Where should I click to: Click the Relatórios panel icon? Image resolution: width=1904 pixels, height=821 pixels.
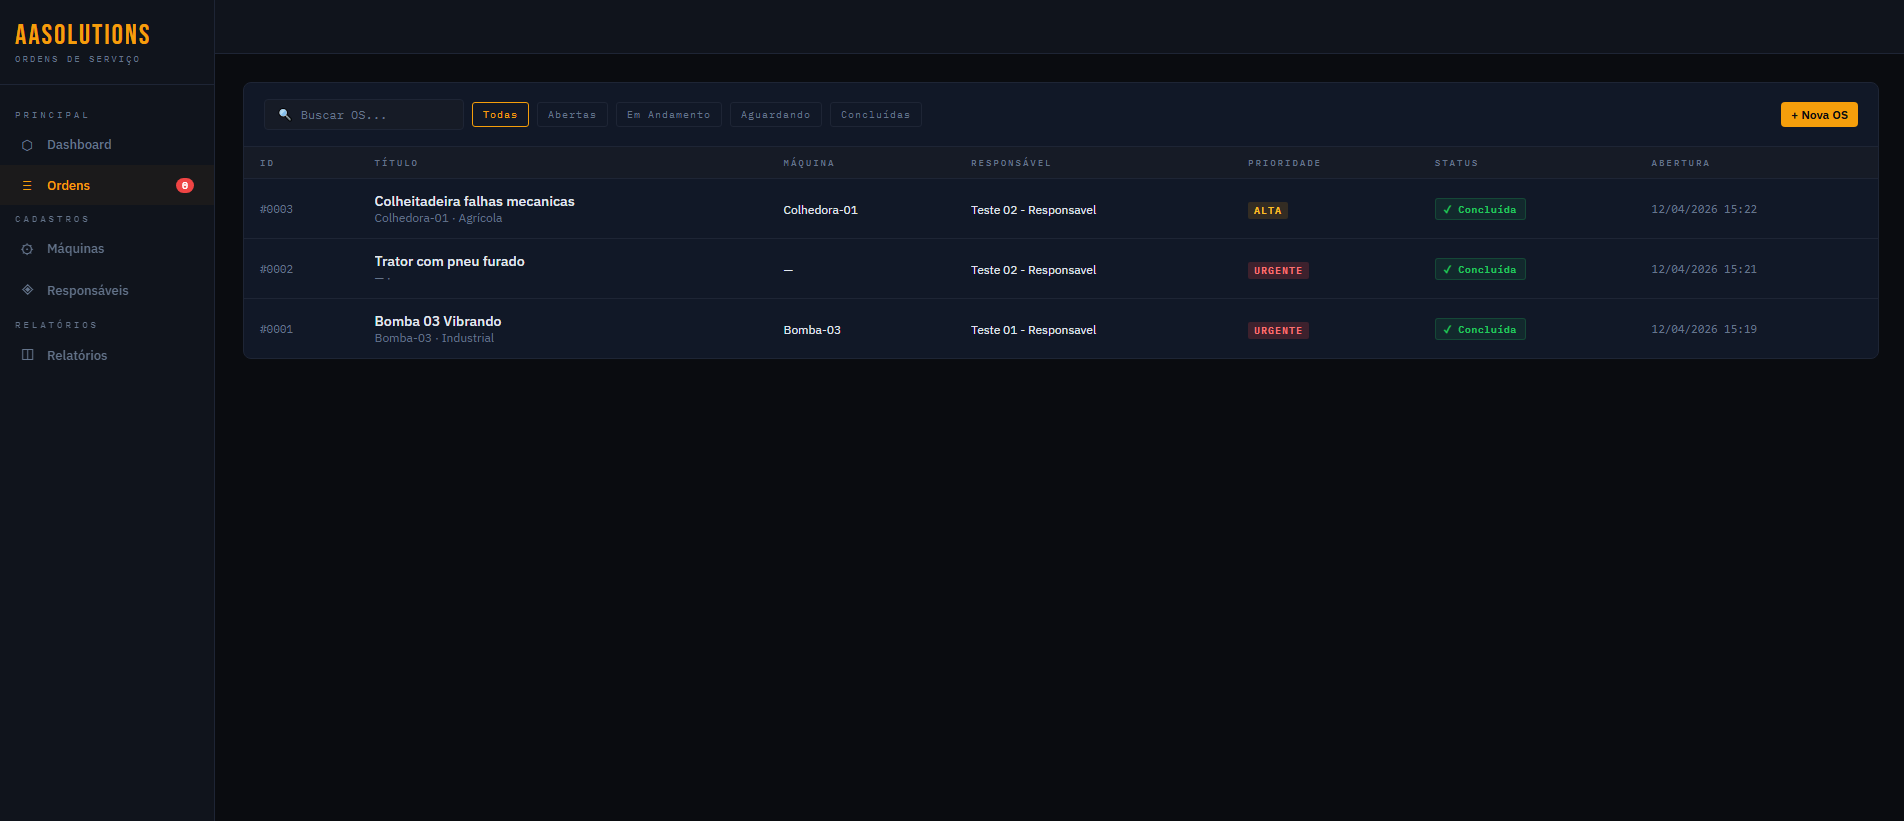coord(27,355)
